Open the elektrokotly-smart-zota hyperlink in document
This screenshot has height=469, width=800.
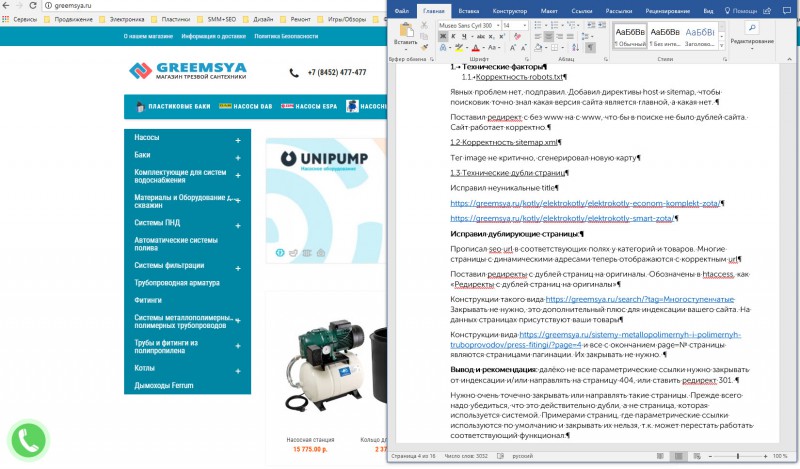pos(562,218)
